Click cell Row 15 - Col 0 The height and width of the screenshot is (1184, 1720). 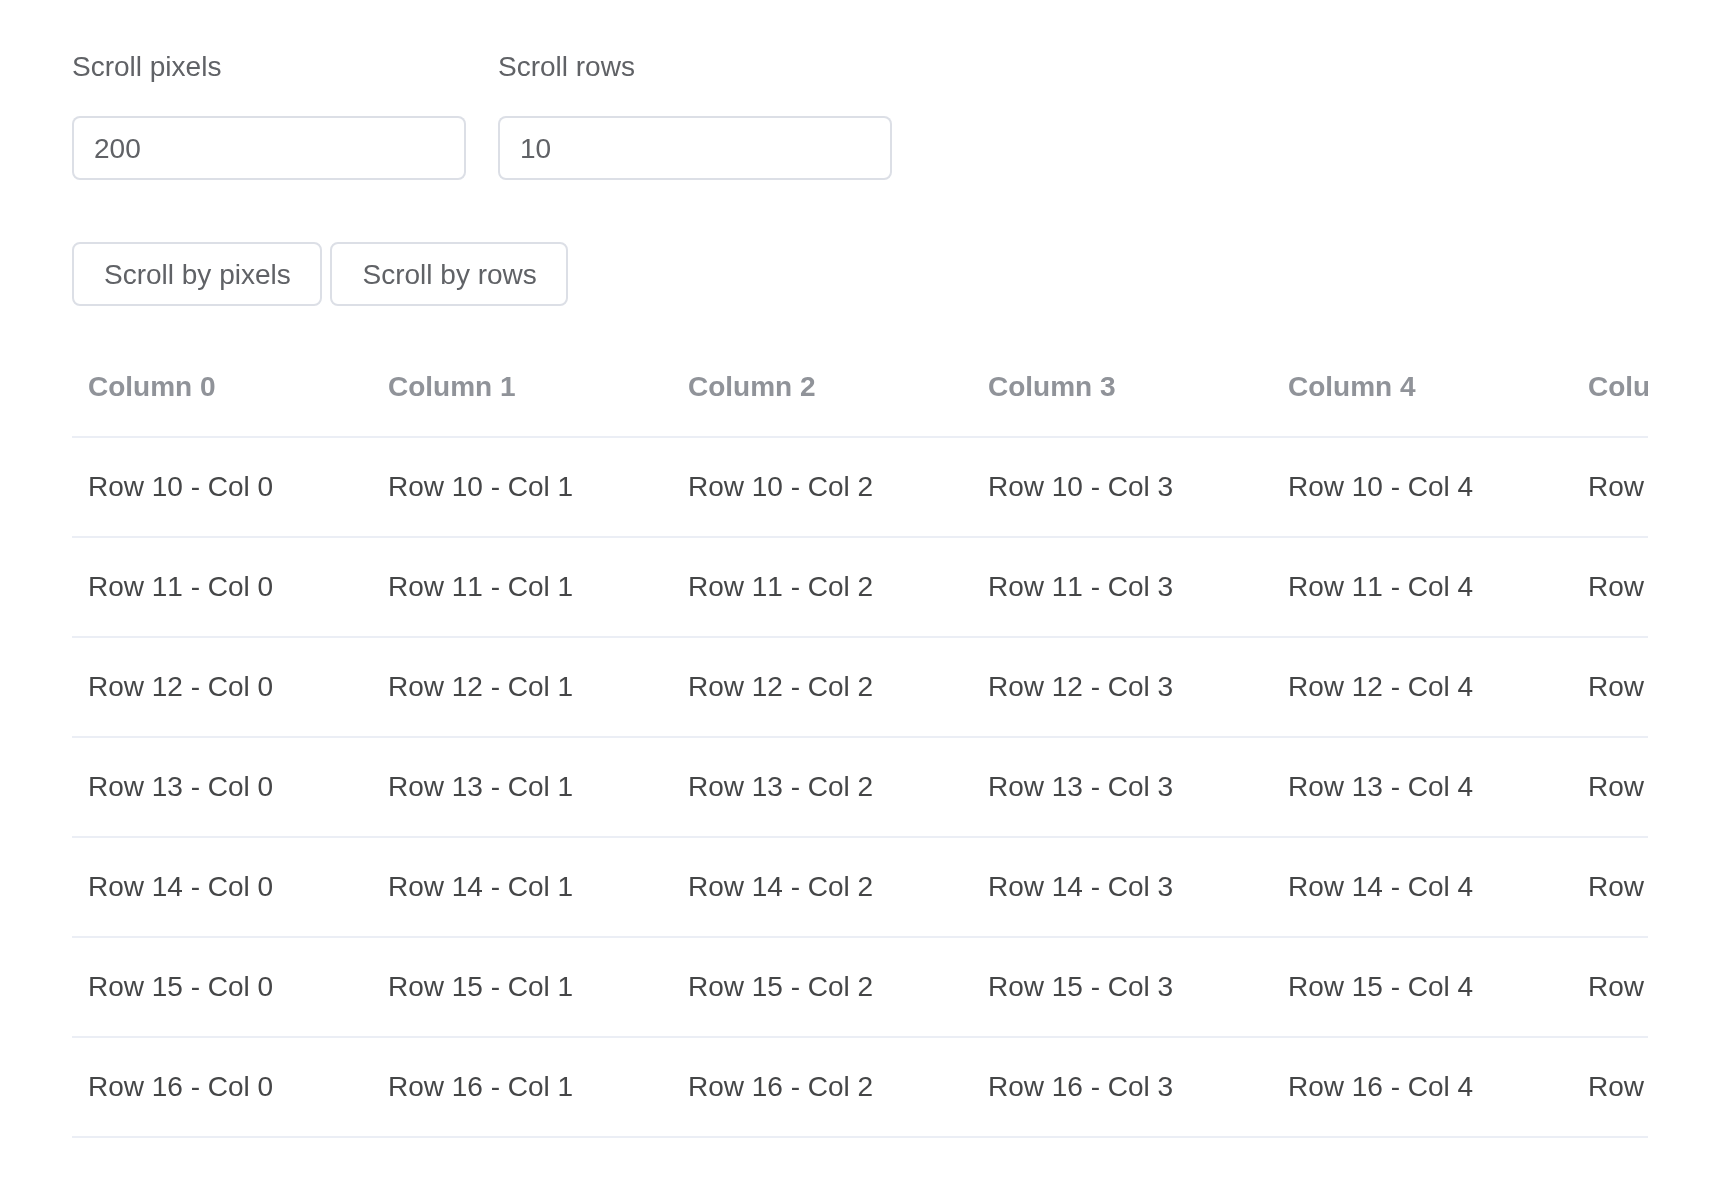point(222,987)
